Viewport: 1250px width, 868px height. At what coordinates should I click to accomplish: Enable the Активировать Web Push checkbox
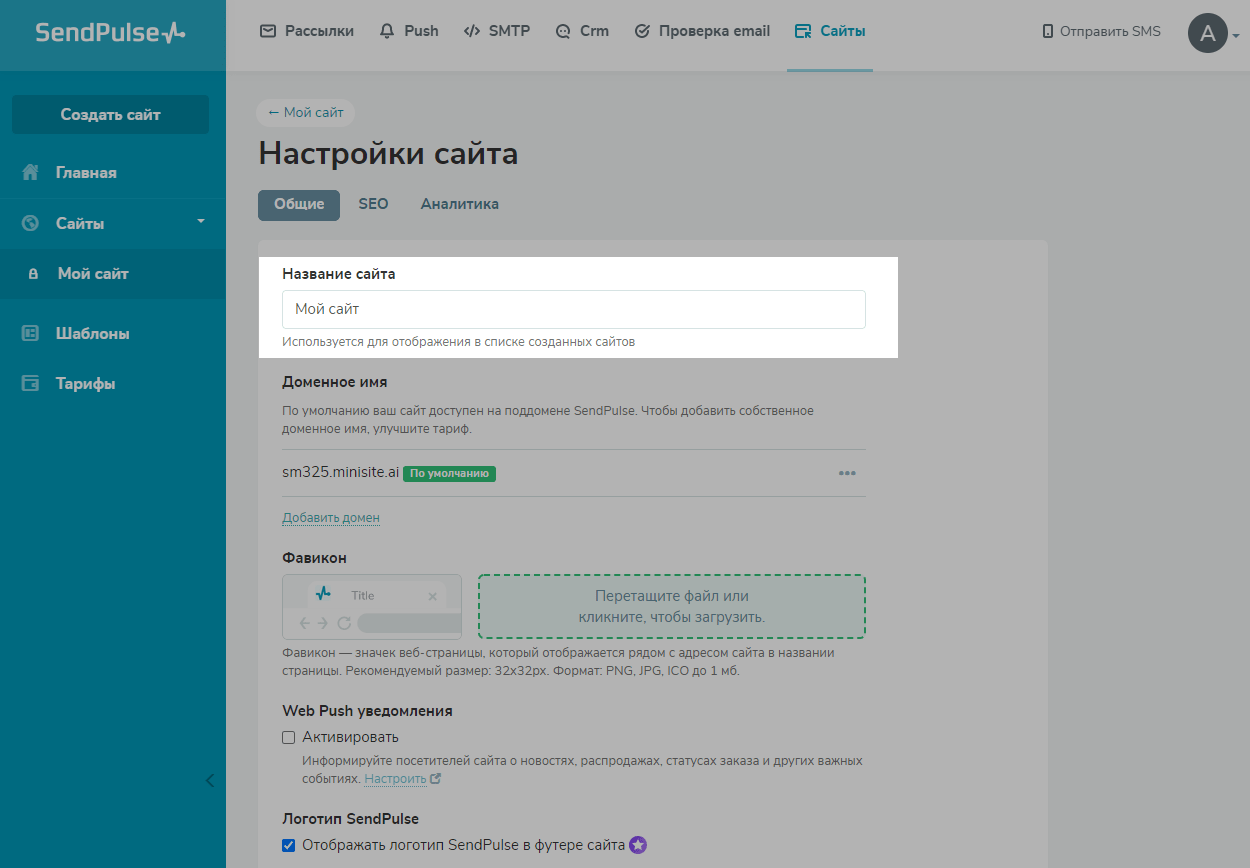tap(288, 737)
